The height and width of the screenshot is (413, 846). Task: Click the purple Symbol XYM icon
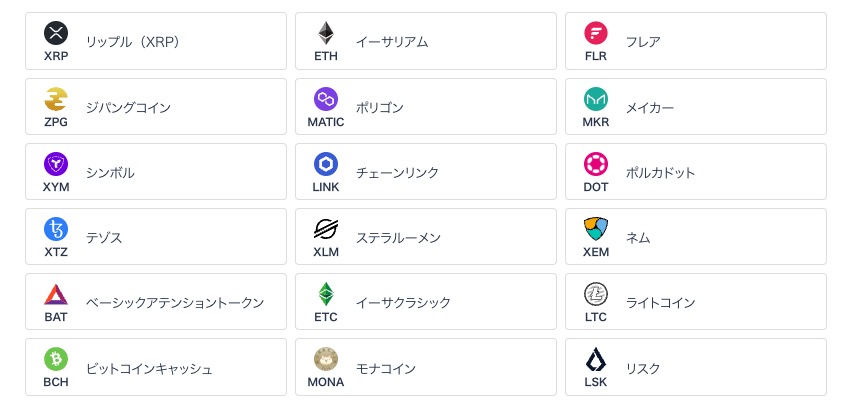56,164
